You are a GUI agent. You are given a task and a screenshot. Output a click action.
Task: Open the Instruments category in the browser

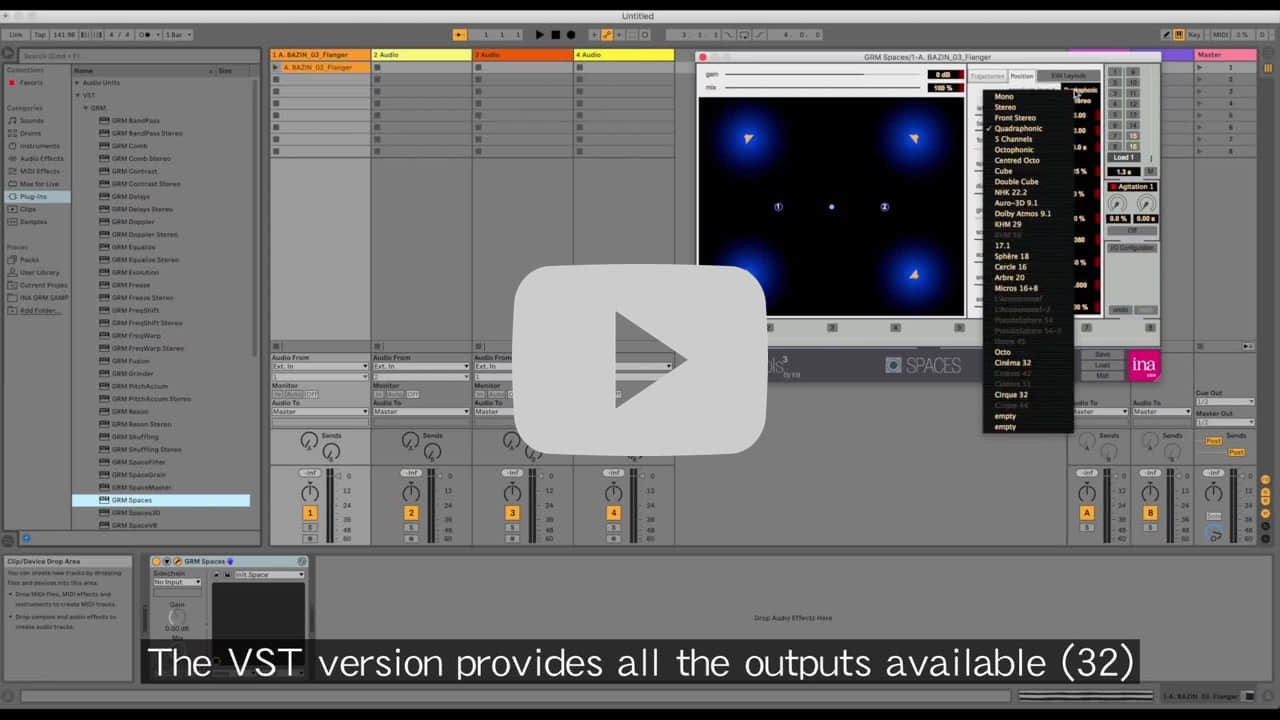[x=39, y=146]
